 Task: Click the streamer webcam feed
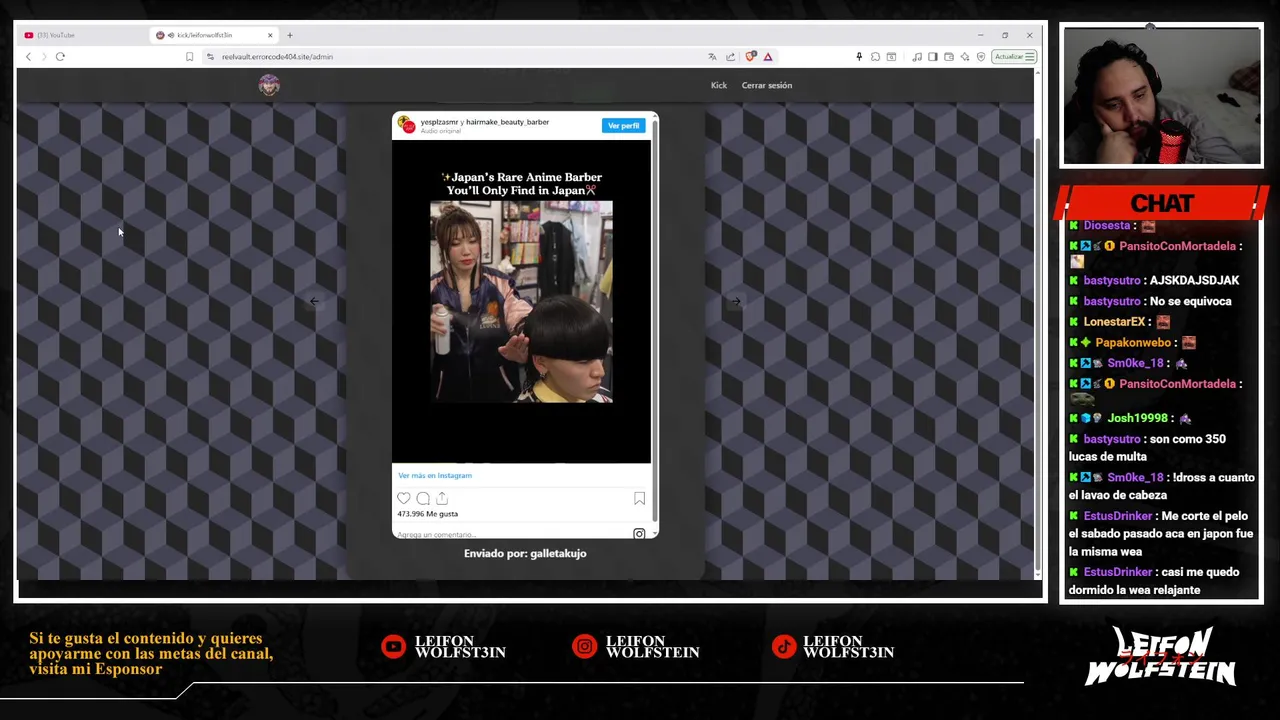[1162, 96]
